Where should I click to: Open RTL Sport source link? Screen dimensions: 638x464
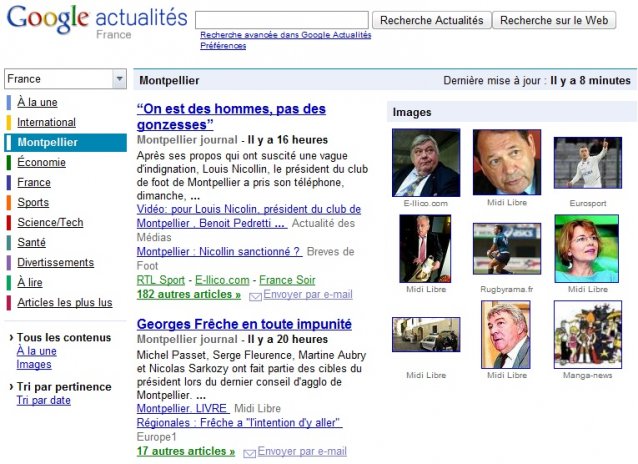(161, 280)
